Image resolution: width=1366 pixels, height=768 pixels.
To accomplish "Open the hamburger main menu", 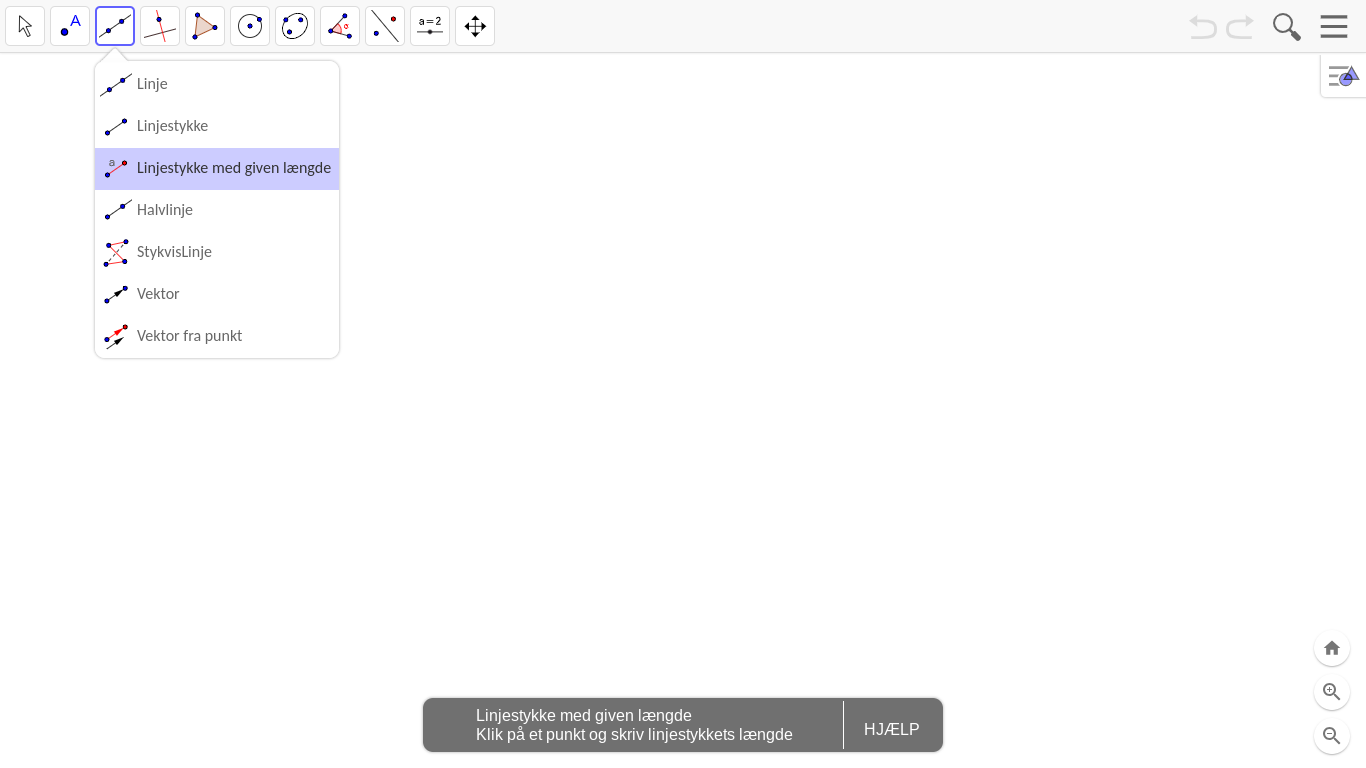I will 1334,27.
